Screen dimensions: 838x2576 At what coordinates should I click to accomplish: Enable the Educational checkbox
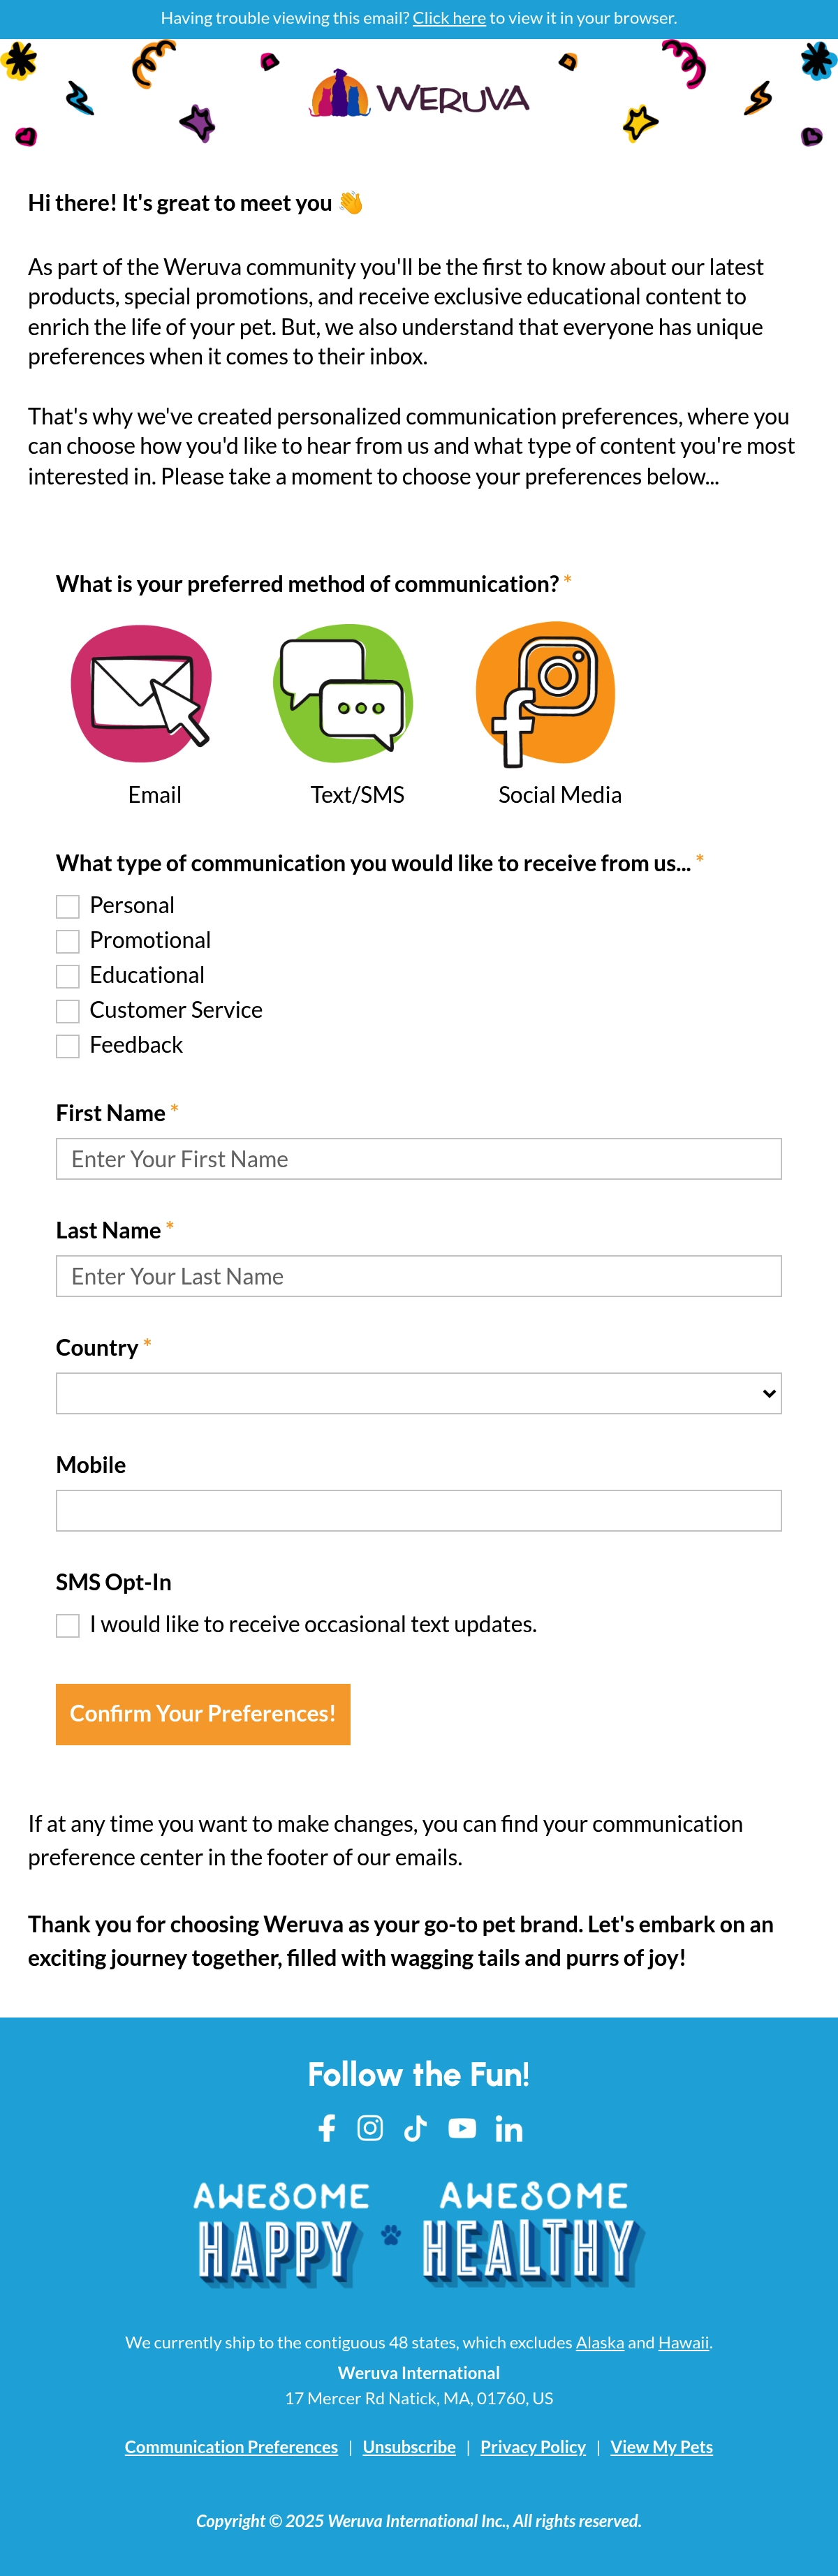pyautogui.click(x=68, y=976)
